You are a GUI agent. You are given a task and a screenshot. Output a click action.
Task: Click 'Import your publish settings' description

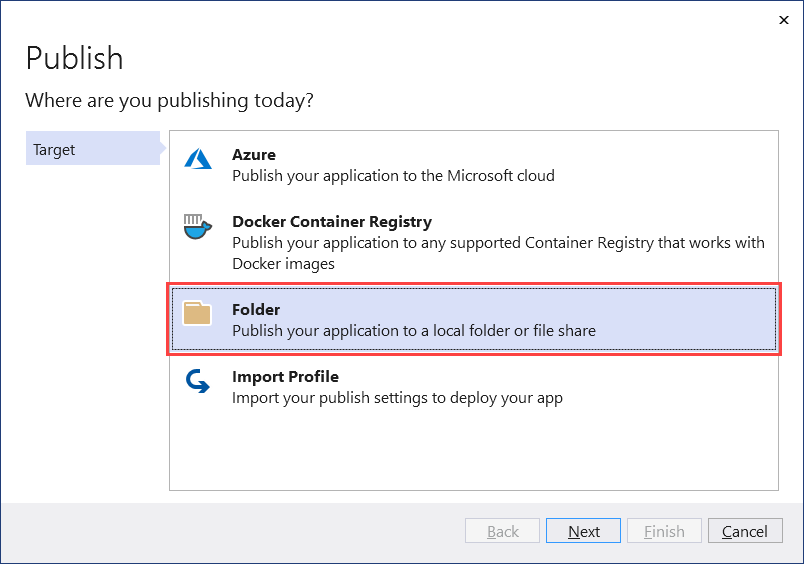(x=397, y=398)
